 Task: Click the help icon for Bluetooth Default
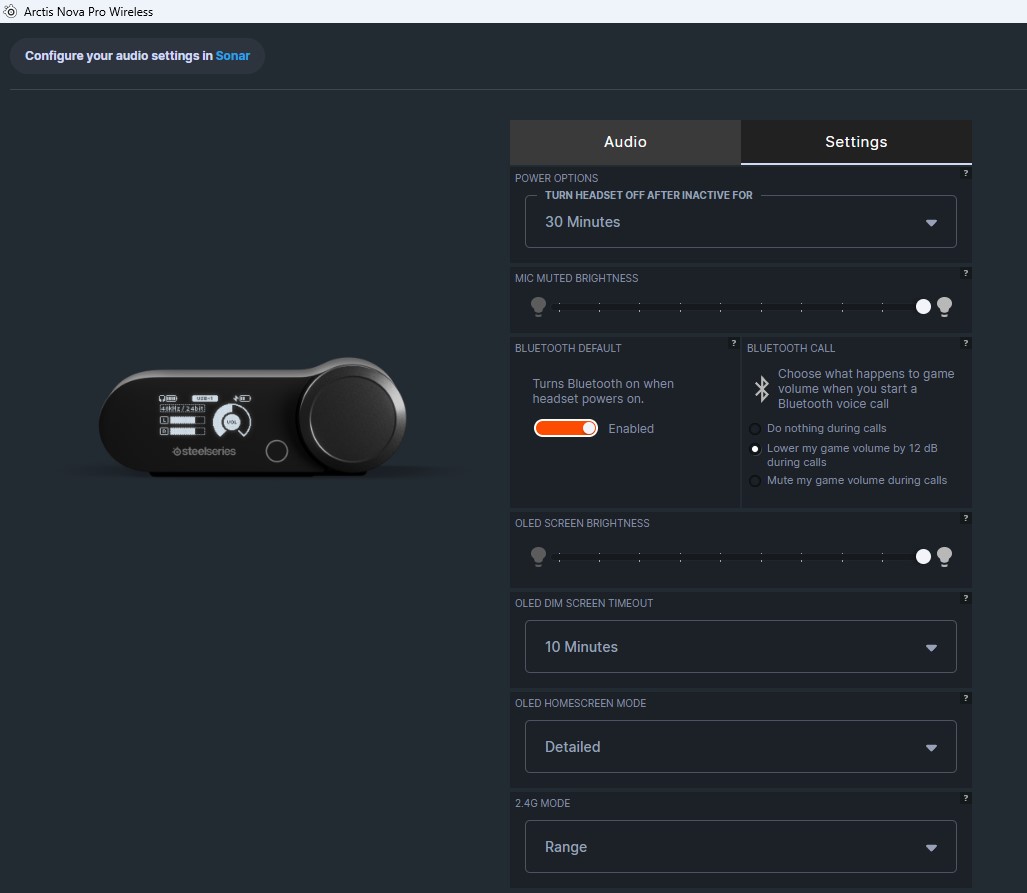coord(733,344)
